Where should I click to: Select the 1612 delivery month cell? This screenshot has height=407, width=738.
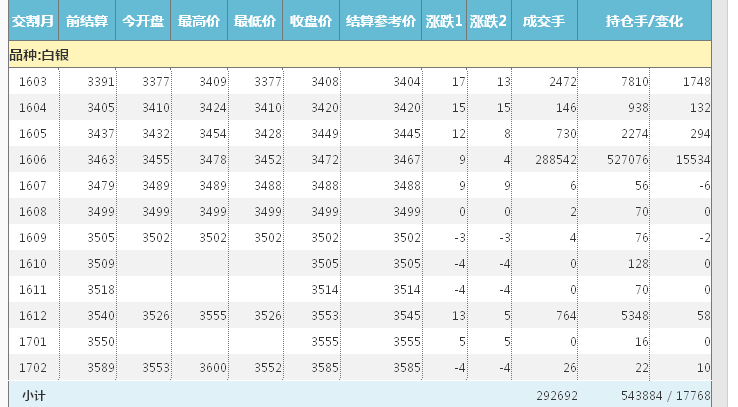coord(33,315)
